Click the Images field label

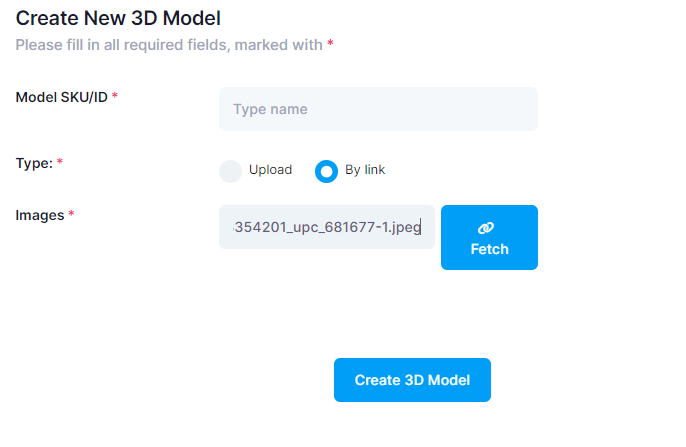pos(40,214)
